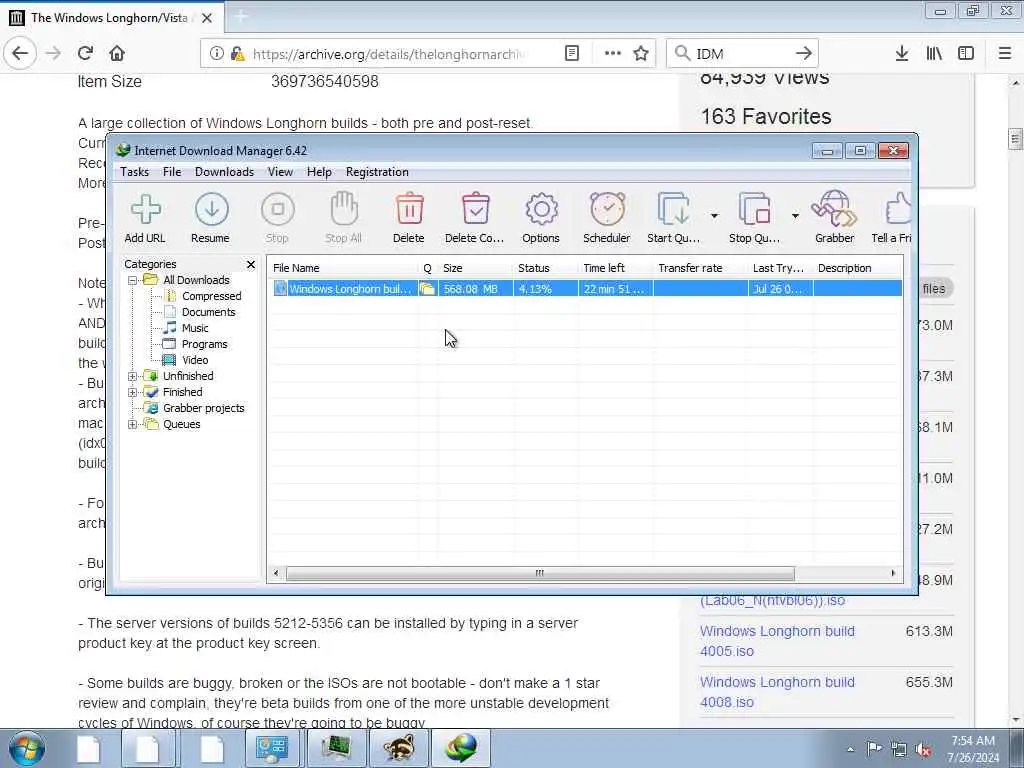Open Stop Queue dropdown arrow
This screenshot has width=1024, height=768.
click(x=795, y=216)
